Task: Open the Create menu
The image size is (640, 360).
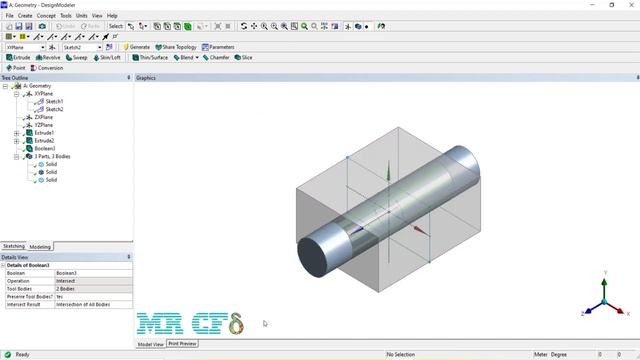Action: coord(25,16)
